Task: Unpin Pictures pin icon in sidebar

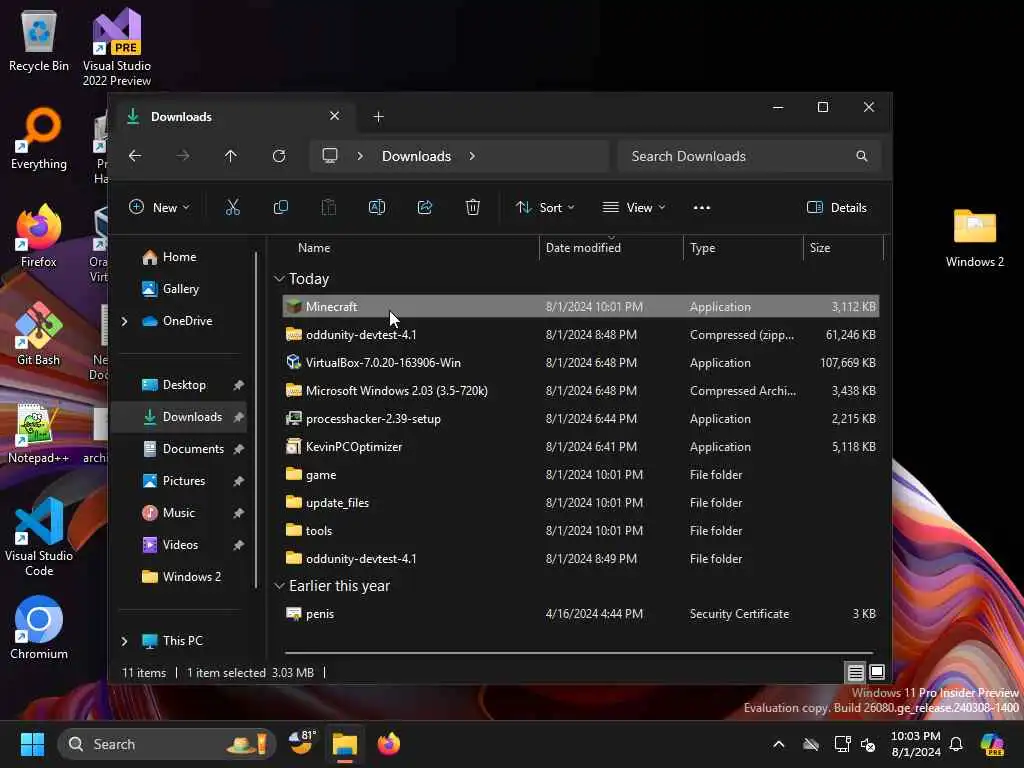Action: click(238, 481)
